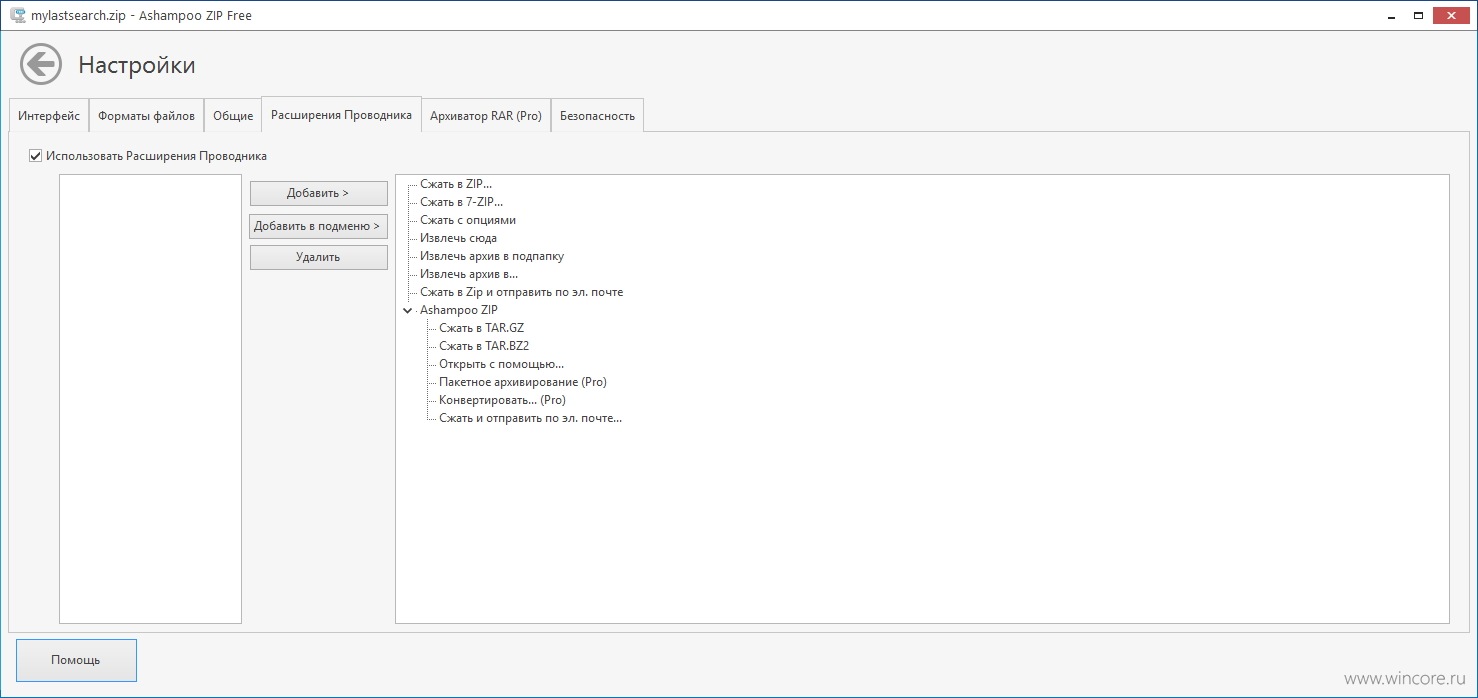Click the Ashampoo ZIP title bar app icon

point(17,15)
